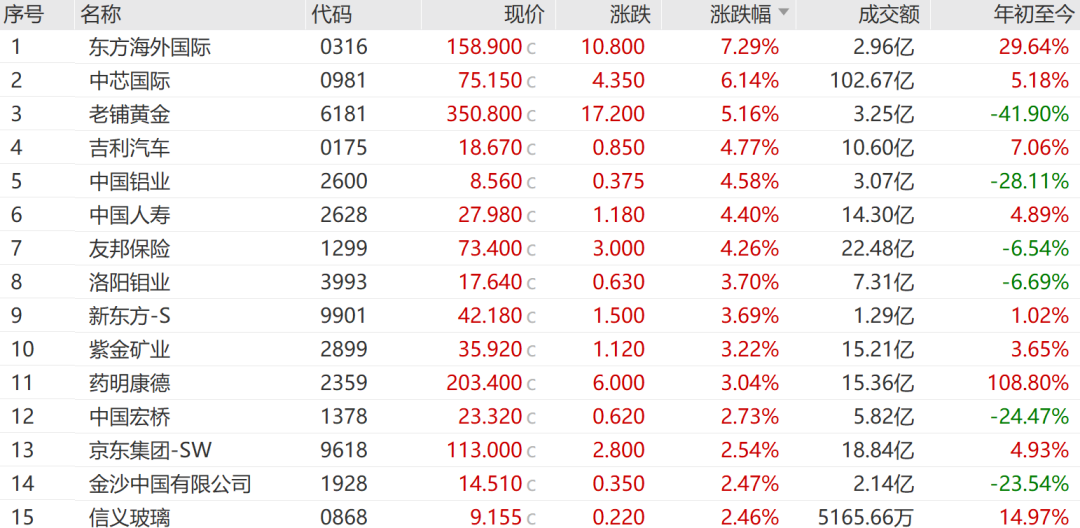
Task: Click the 名称 column header
Action: point(100,14)
